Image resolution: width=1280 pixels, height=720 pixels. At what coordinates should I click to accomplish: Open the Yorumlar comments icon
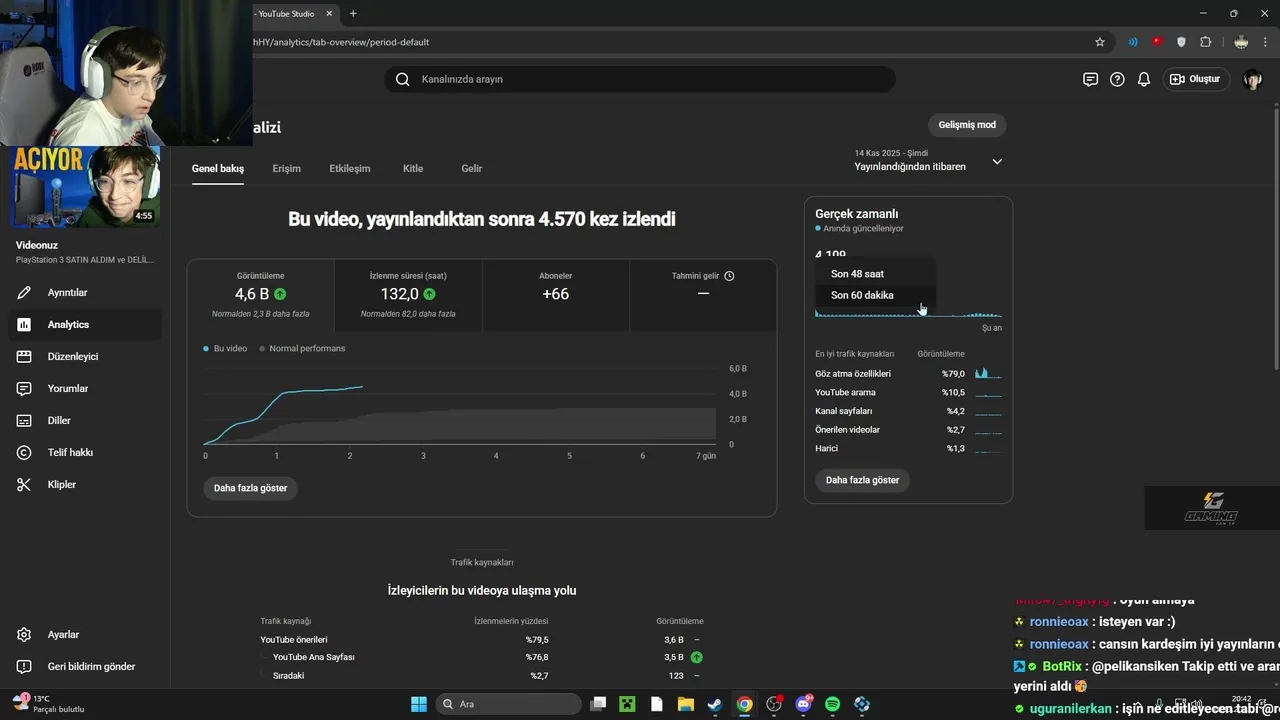24,388
